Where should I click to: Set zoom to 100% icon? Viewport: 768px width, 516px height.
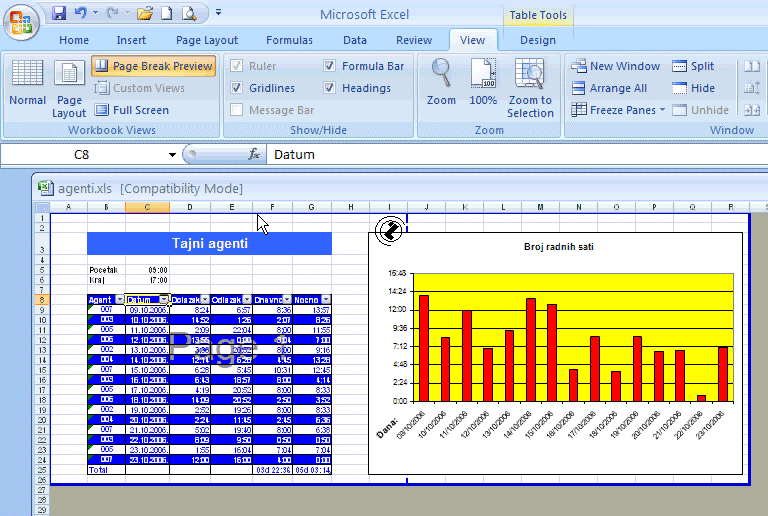(483, 82)
